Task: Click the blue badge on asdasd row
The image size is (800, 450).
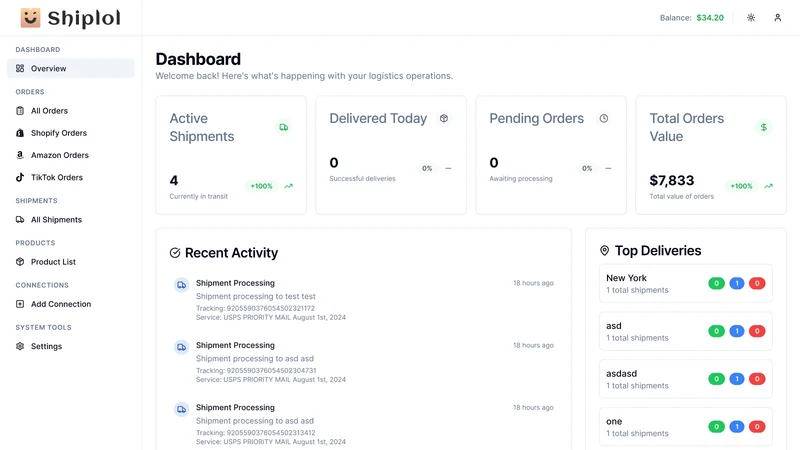Action: click(737, 379)
